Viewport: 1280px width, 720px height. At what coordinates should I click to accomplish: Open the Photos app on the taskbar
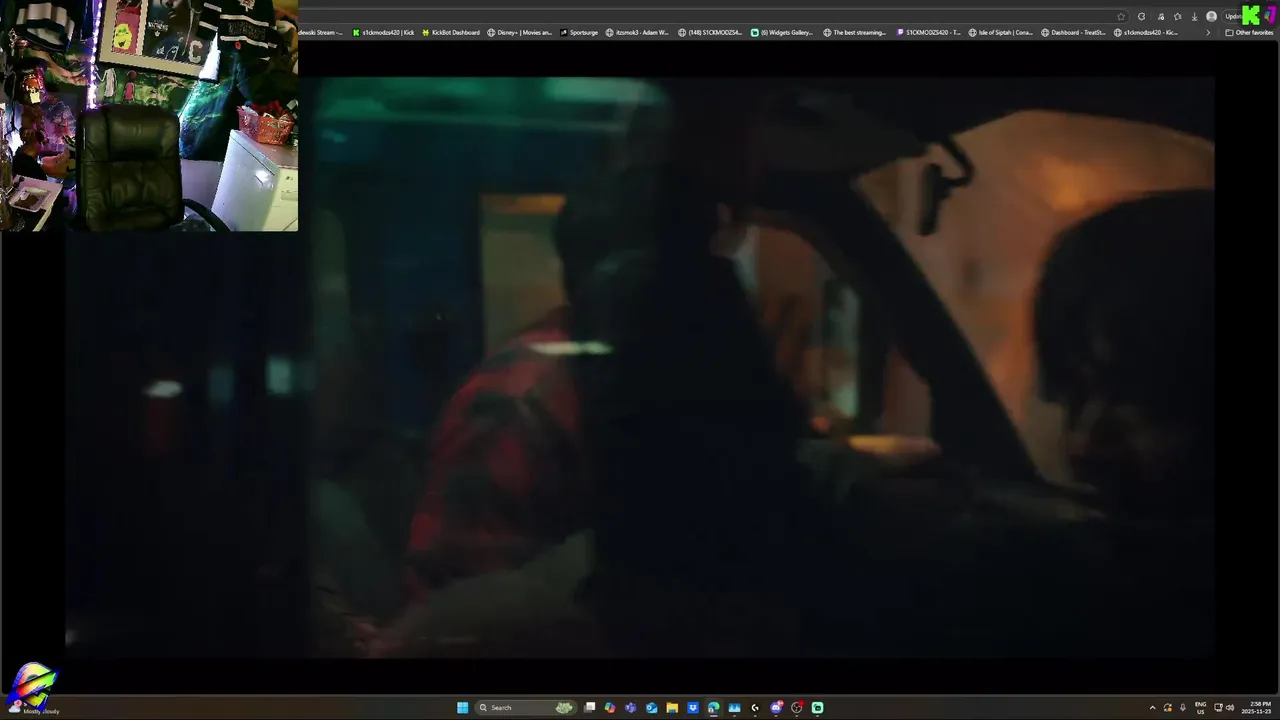734,708
